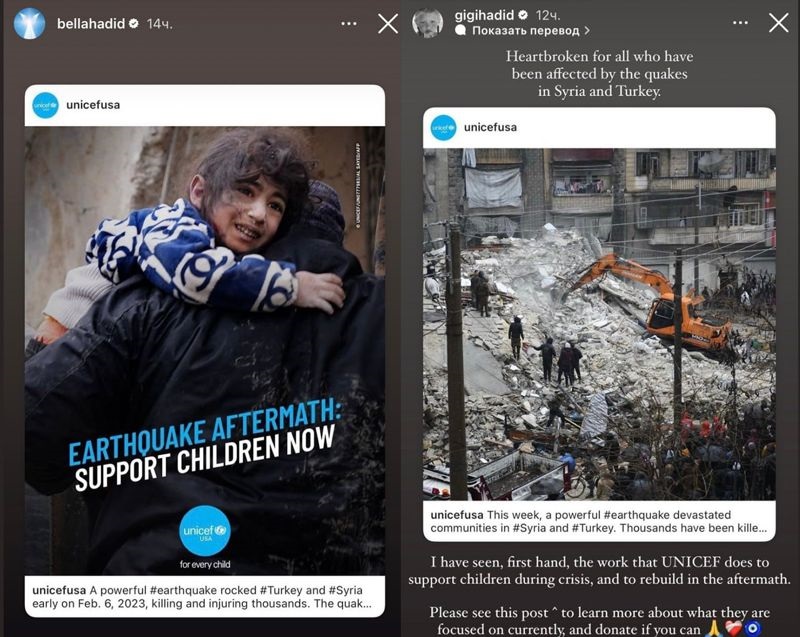
Task: Click the 'Показать перевод' translation link
Action: [x=526, y=31]
